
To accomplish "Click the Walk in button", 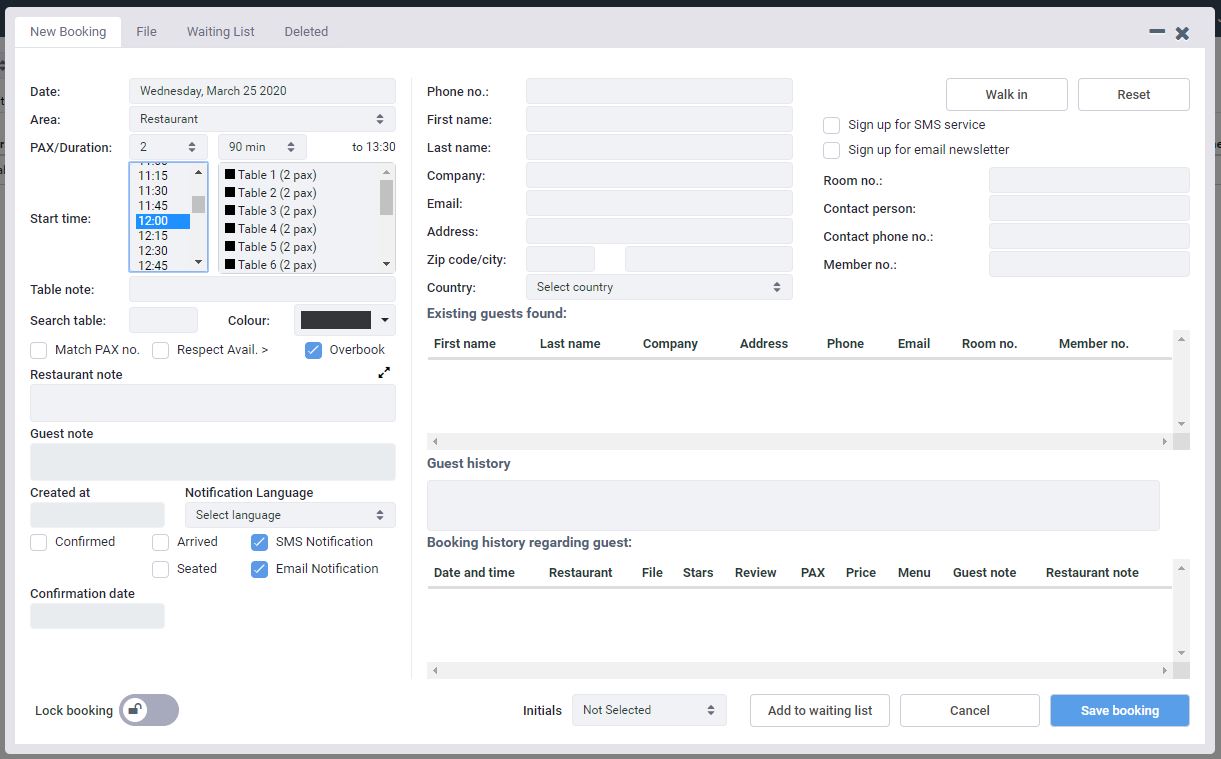I will click(x=1006, y=94).
